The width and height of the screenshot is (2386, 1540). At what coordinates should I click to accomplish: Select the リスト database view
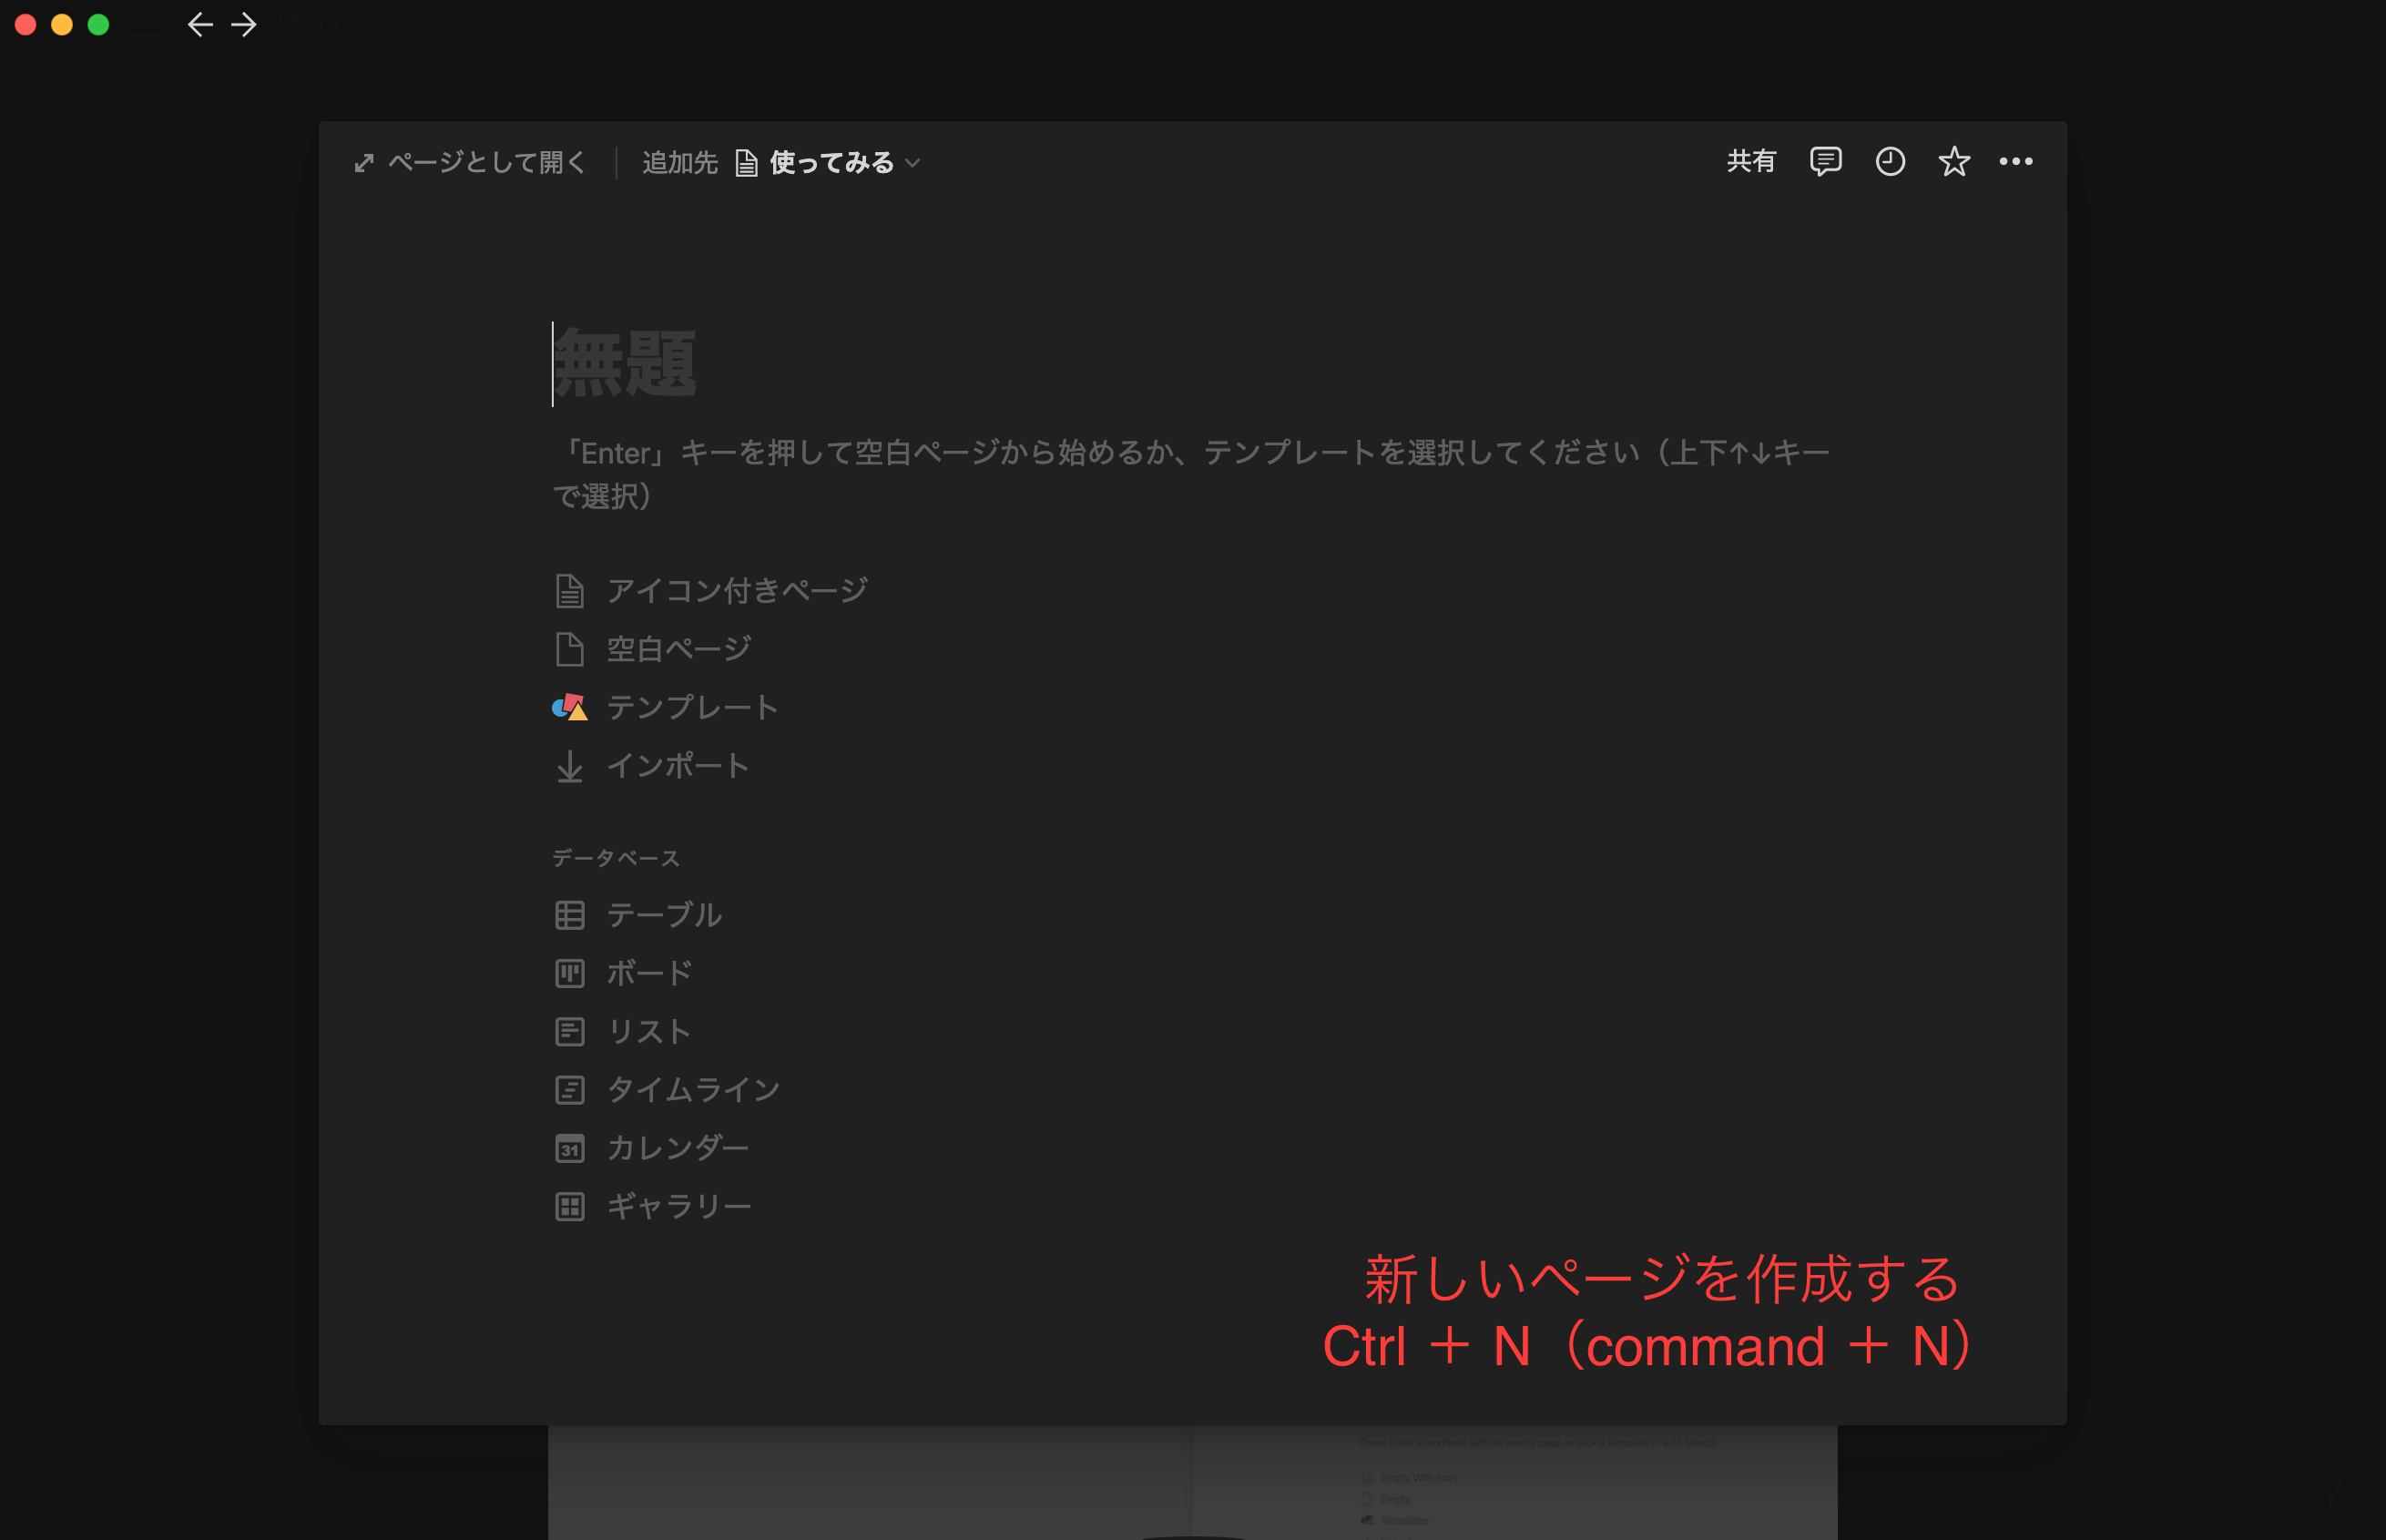click(x=648, y=1031)
